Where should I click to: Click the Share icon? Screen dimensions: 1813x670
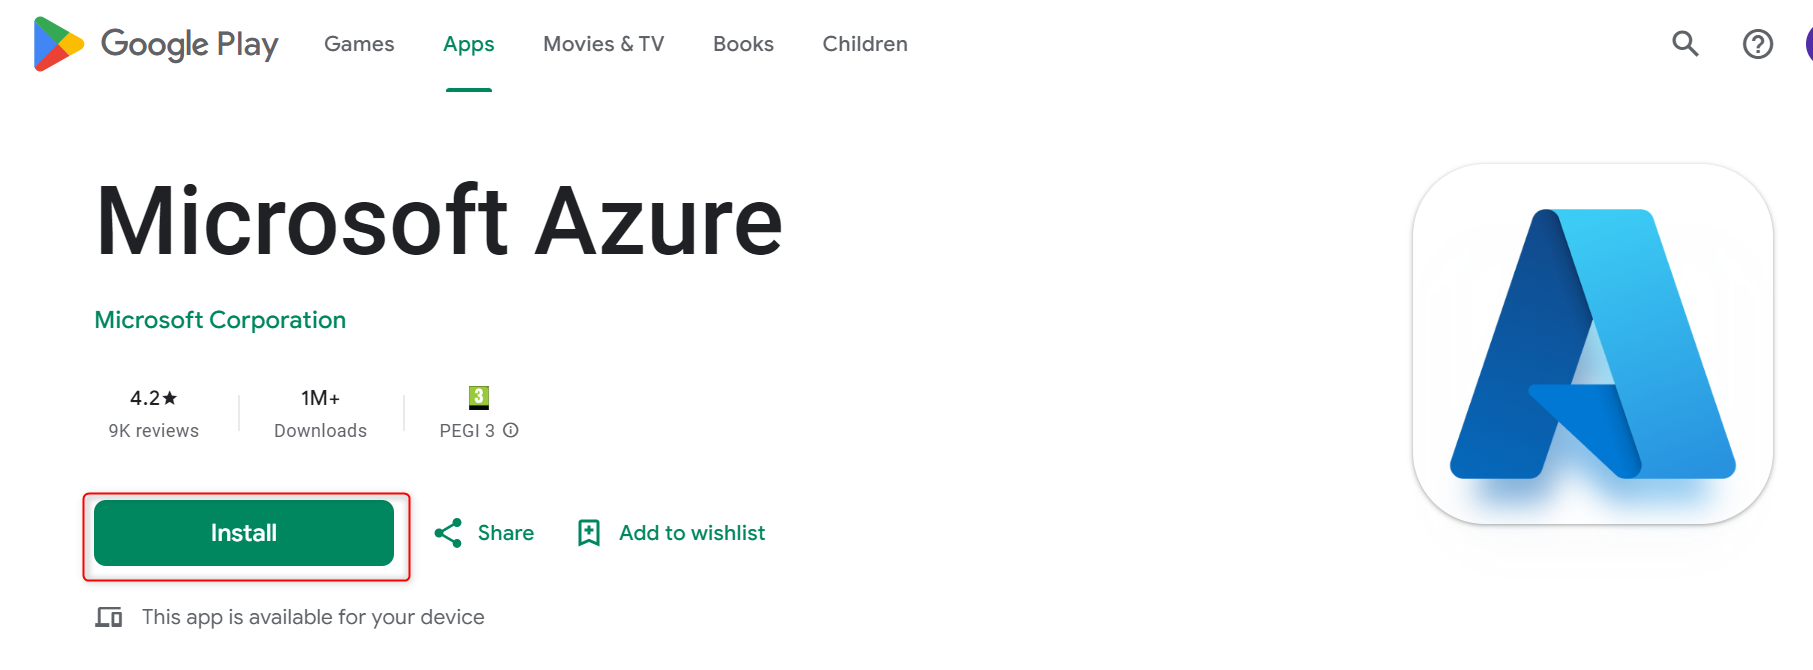(448, 533)
